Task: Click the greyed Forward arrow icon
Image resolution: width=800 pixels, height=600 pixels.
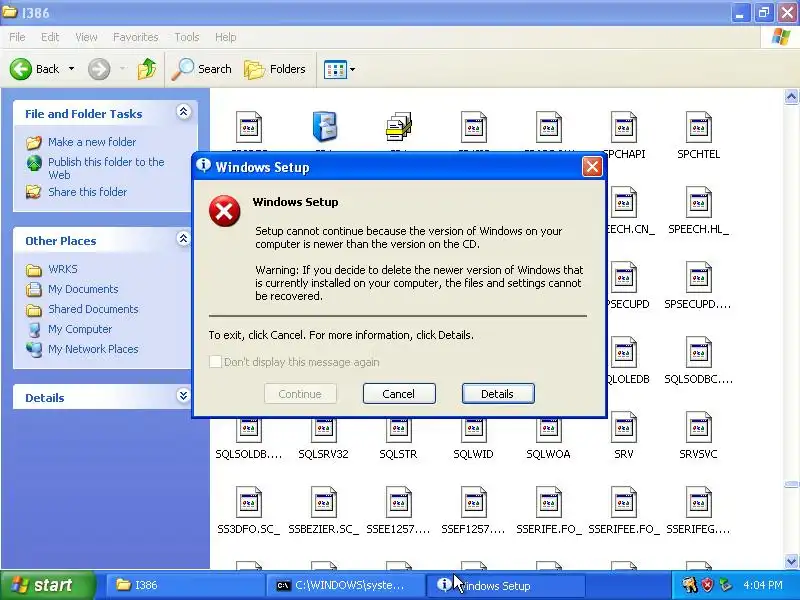Action: [99, 69]
